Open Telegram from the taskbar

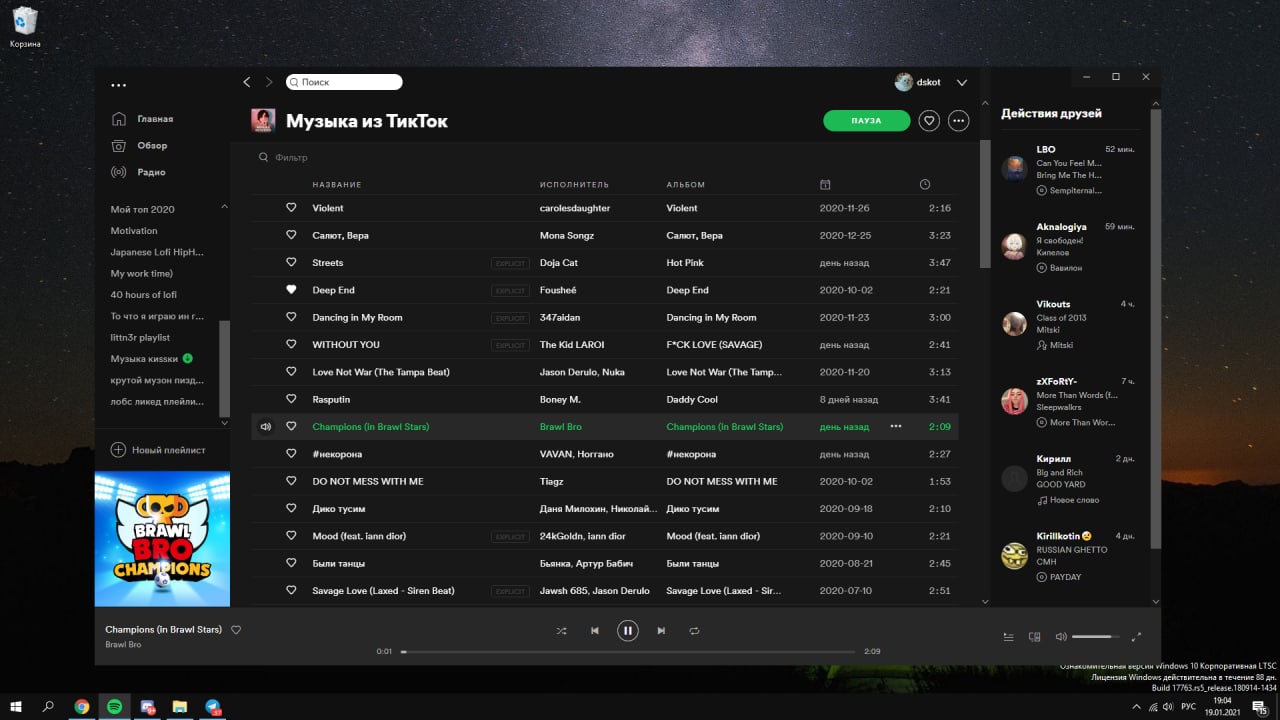point(213,706)
